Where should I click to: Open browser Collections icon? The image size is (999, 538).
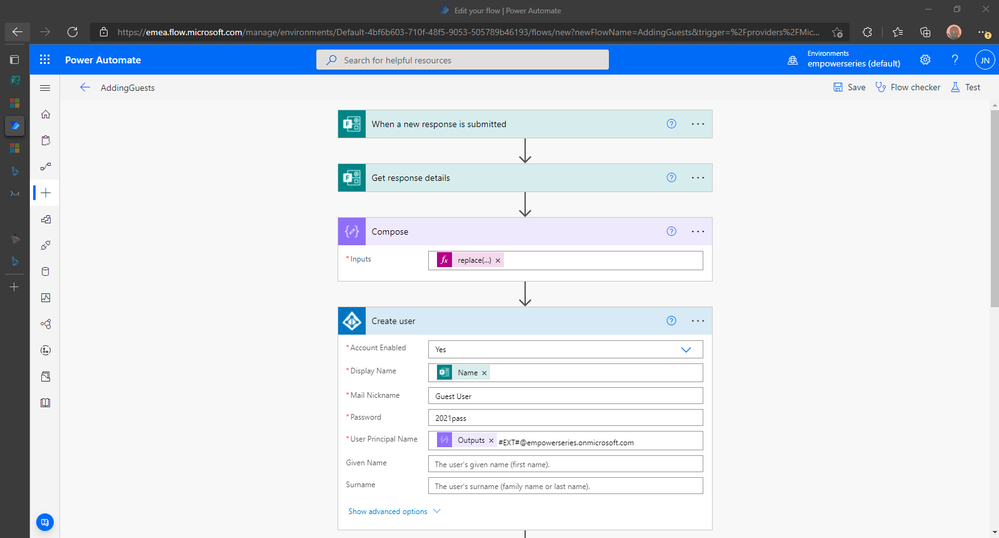point(925,32)
